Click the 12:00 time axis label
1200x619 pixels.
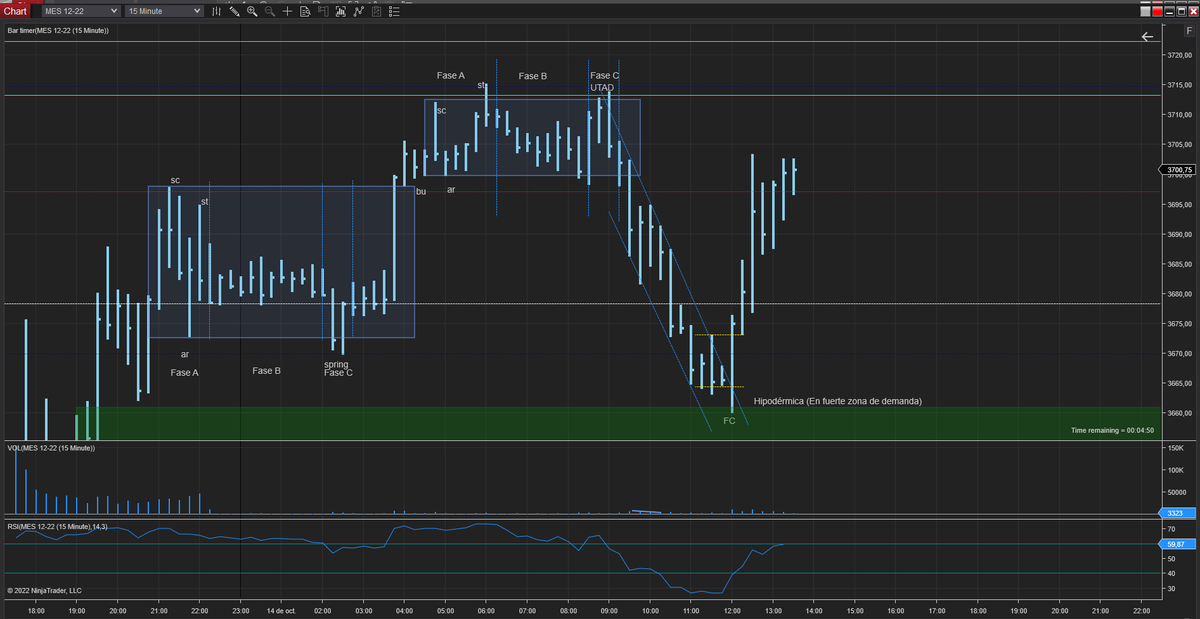(732, 609)
